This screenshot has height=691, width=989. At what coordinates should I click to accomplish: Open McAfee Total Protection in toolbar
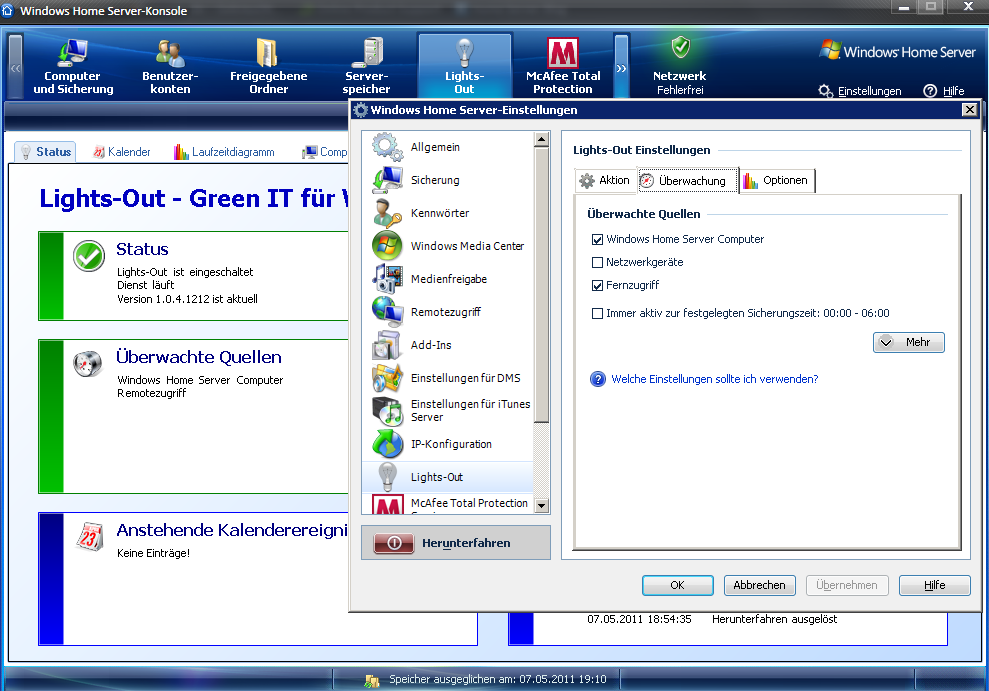563,66
